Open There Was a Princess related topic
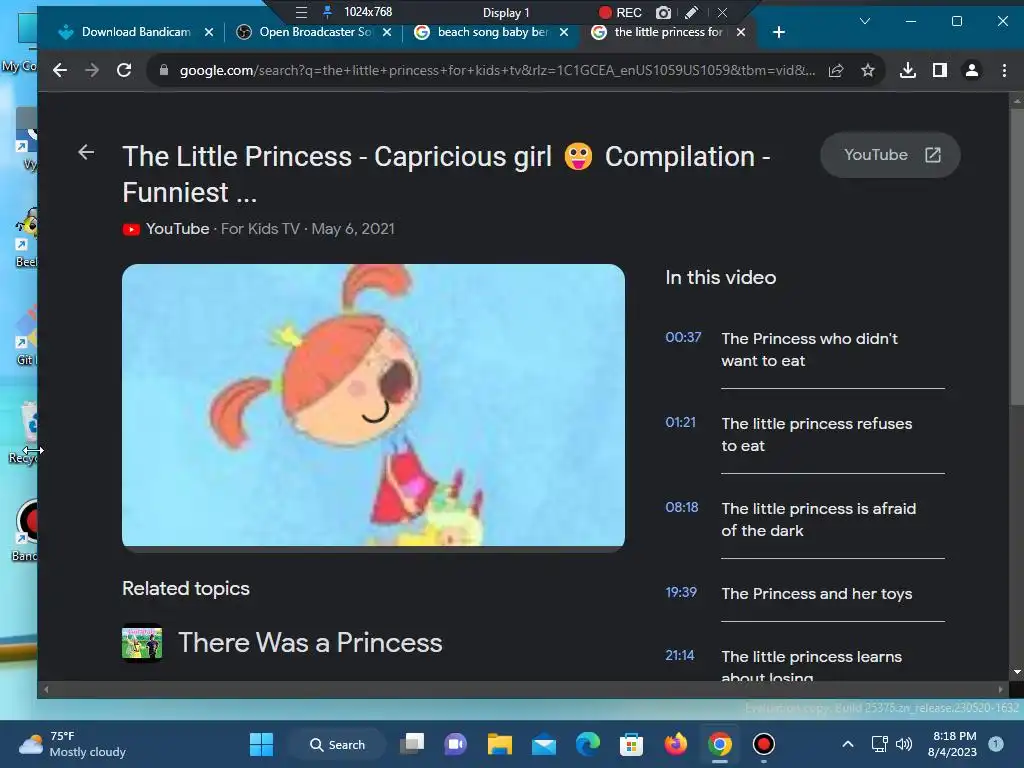 tap(310, 643)
